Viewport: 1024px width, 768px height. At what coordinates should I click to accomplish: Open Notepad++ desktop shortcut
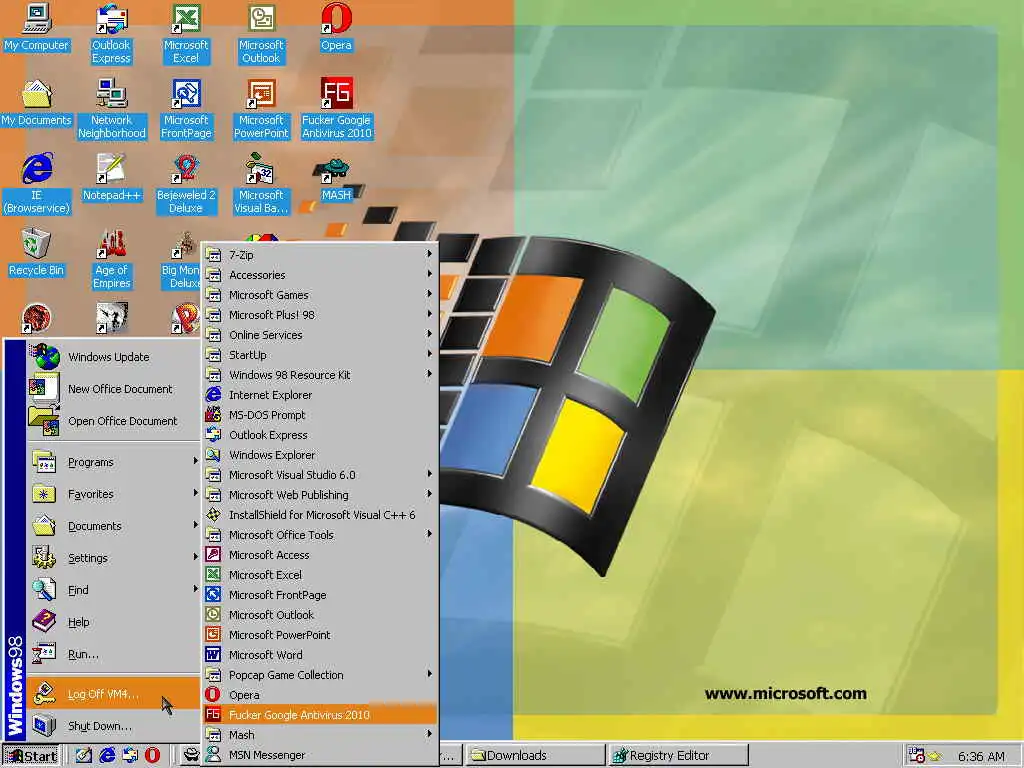tap(112, 178)
